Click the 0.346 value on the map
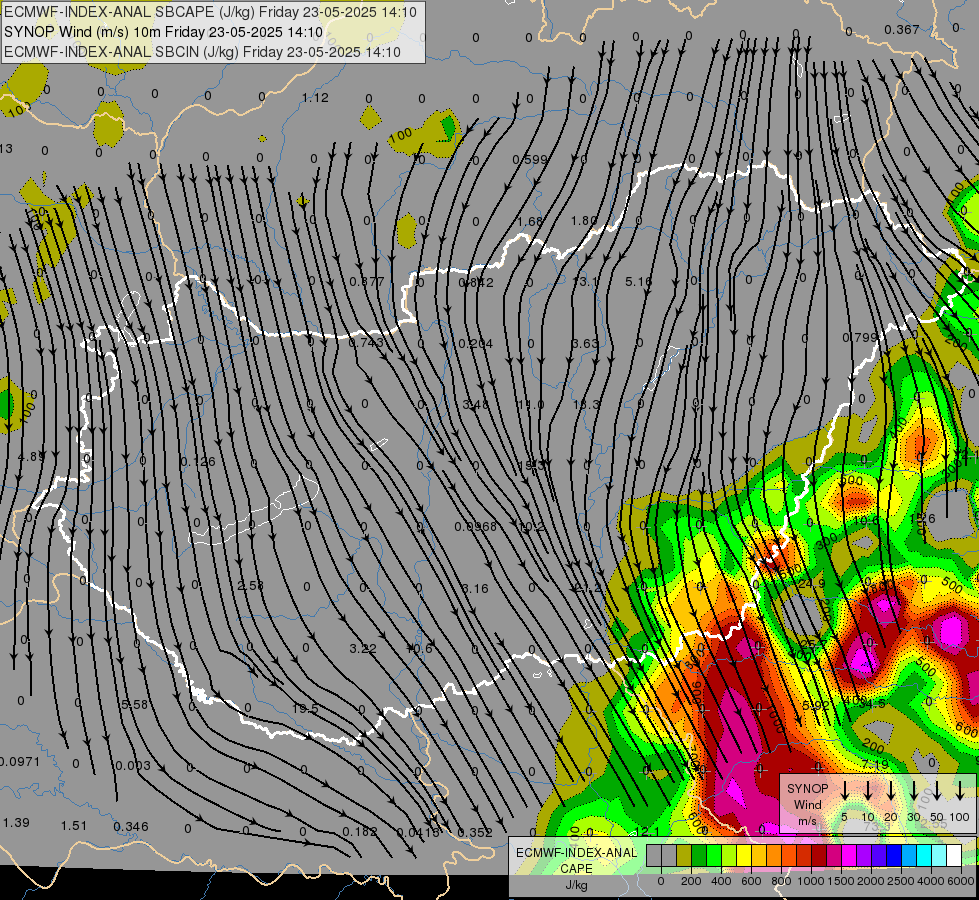Viewport: 979px width, 900px height. click(x=131, y=827)
